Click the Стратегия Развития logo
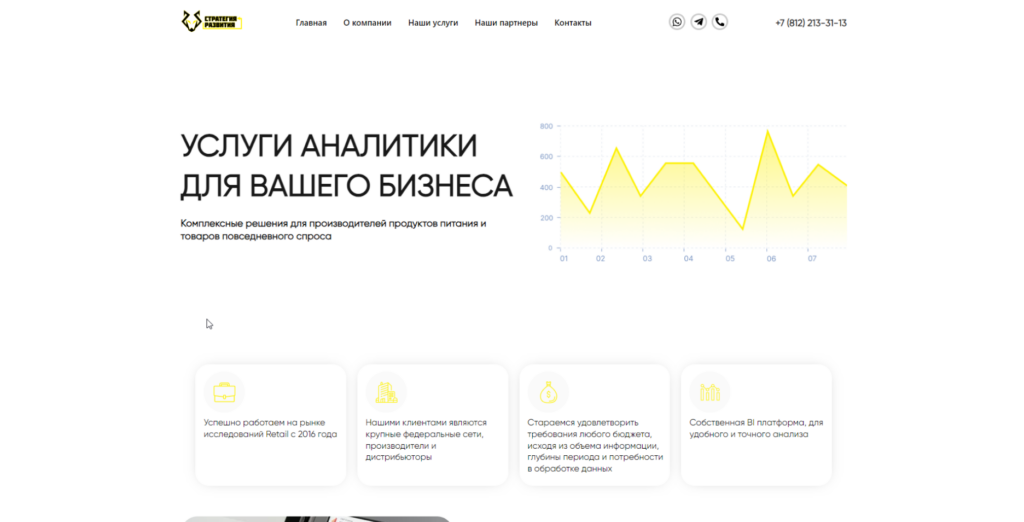 tap(212, 22)
